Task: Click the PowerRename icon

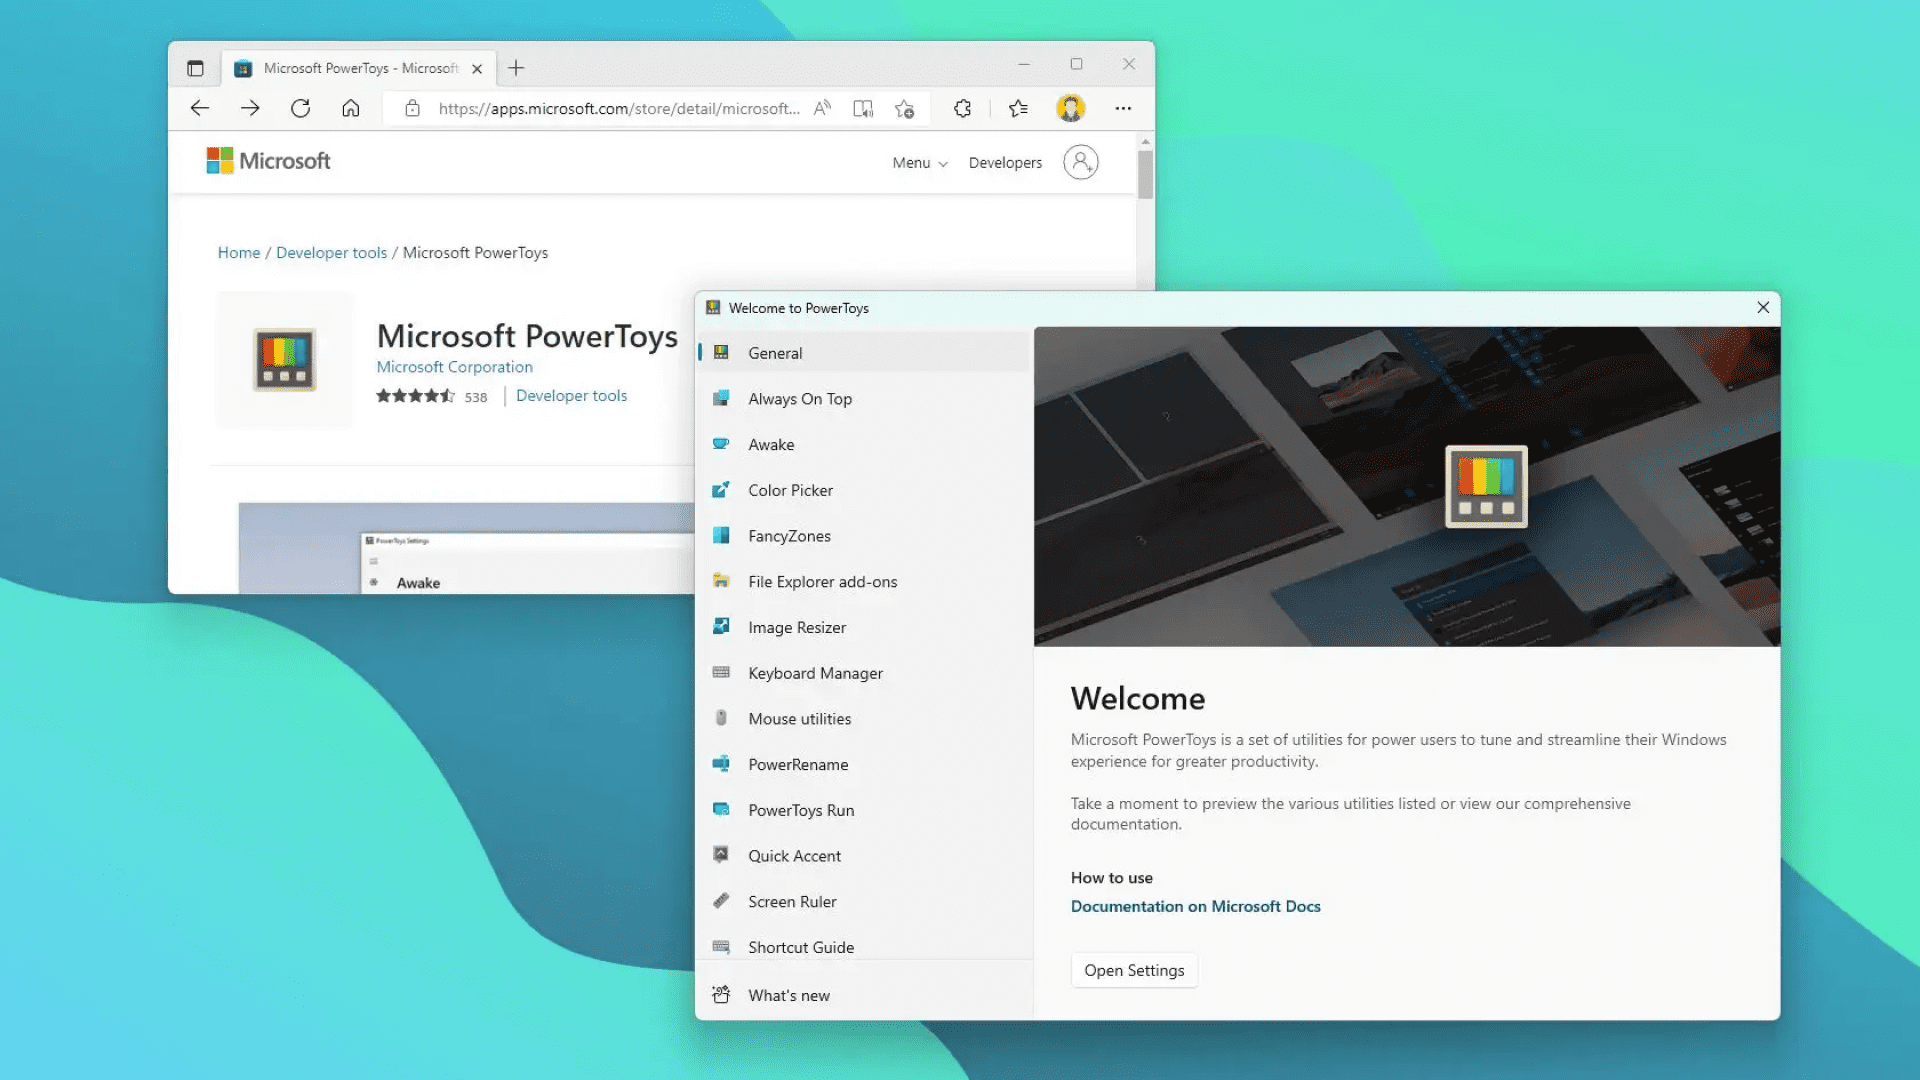Action: [721, 764]
